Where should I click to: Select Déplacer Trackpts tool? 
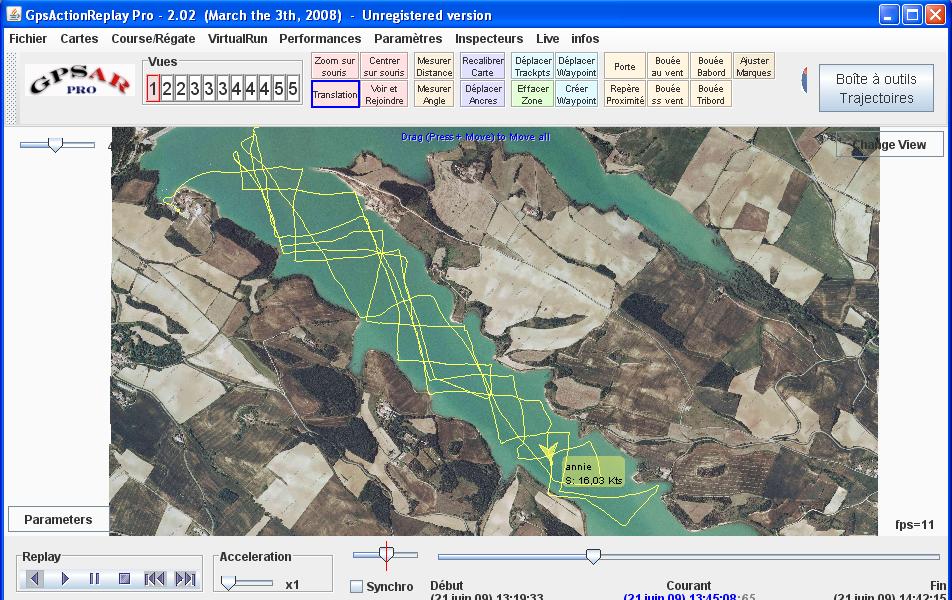click(x=532, y=66)
